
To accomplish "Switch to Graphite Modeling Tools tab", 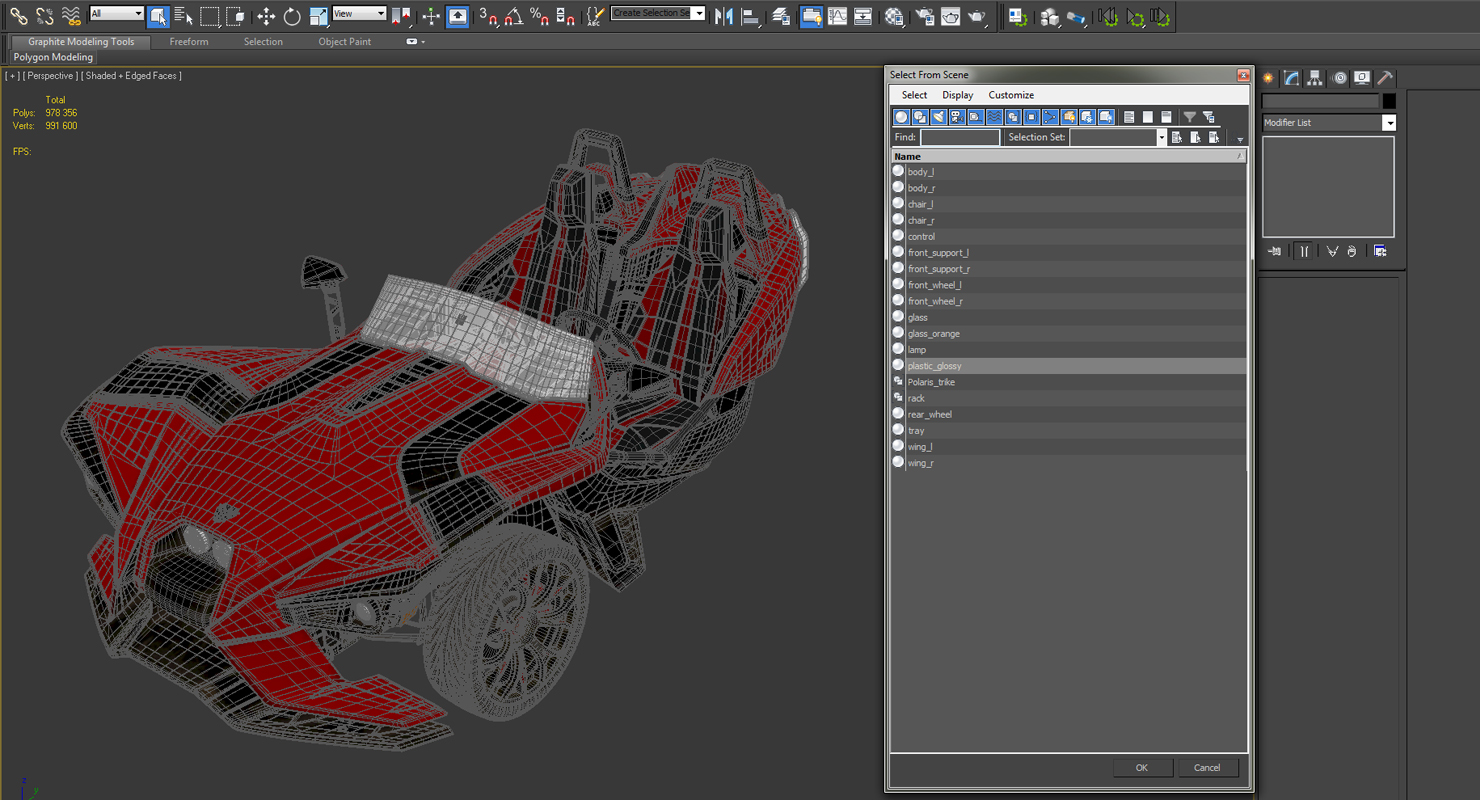I will point(81,42).
